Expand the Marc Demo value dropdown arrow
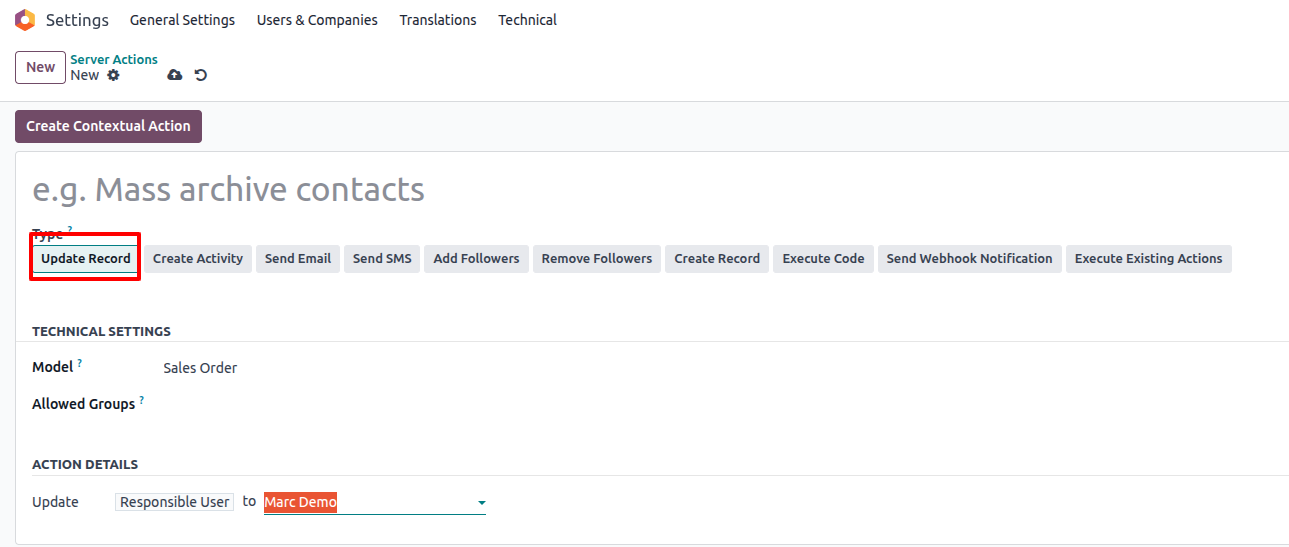This screenshot has height=547, width=1289. tap(481, 503)
